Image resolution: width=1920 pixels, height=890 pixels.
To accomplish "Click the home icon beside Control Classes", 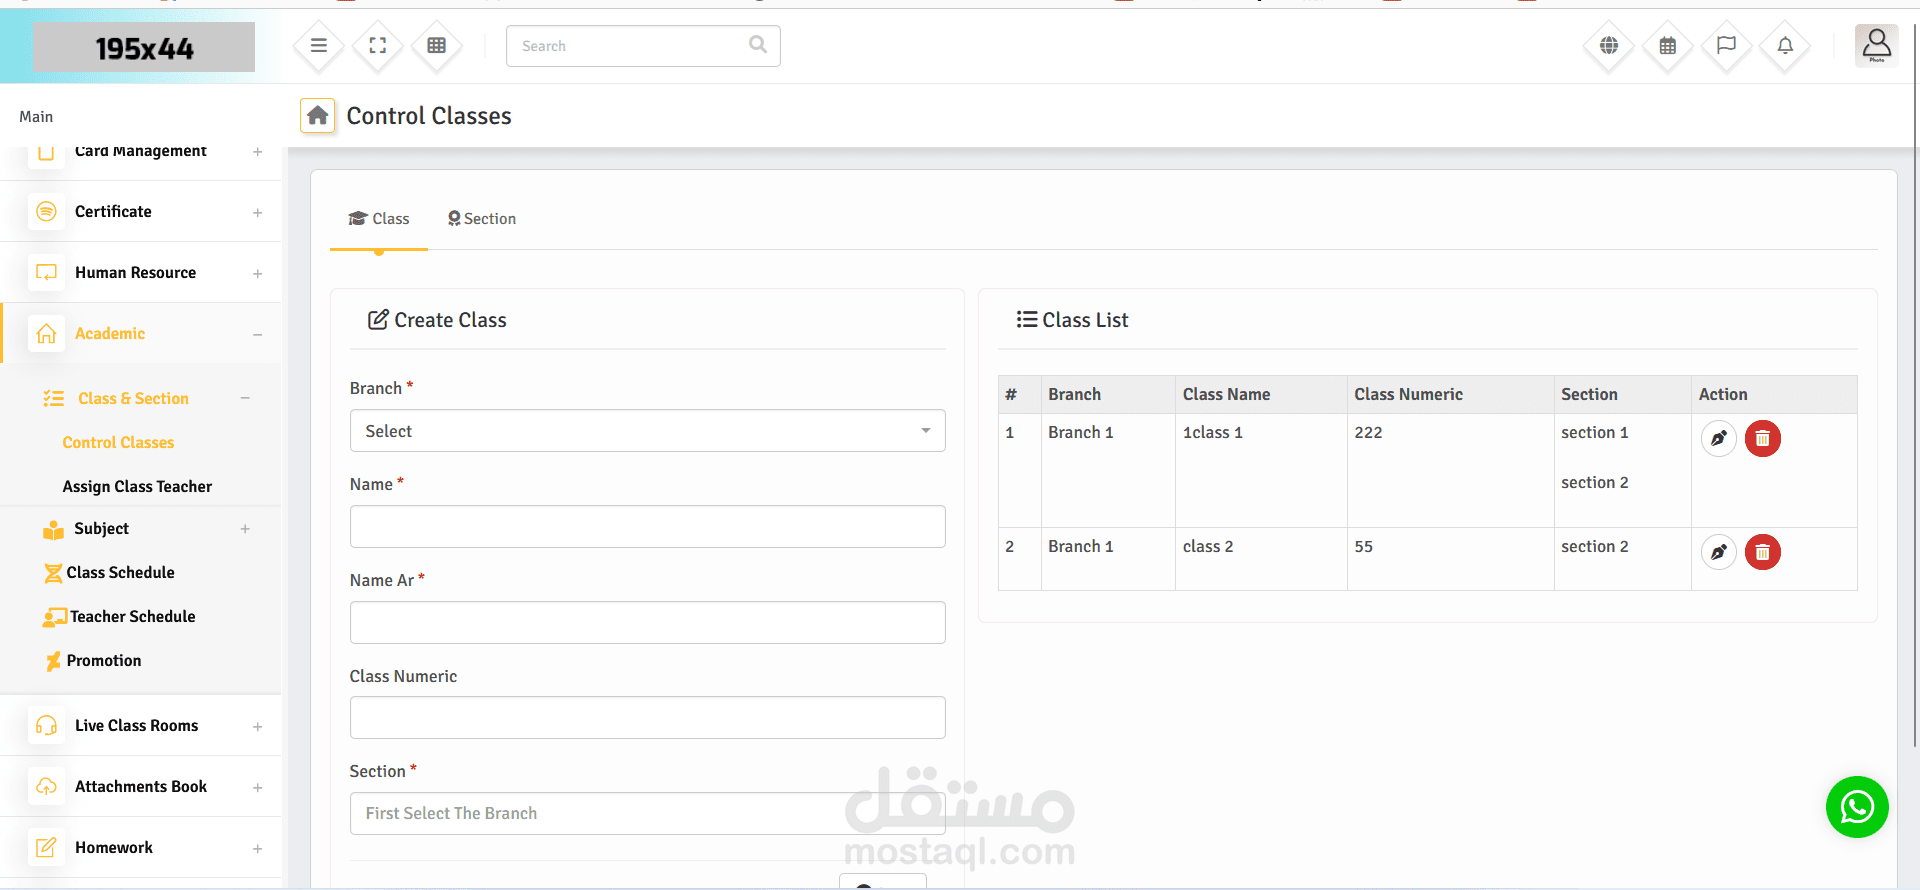I will [318, 116].
